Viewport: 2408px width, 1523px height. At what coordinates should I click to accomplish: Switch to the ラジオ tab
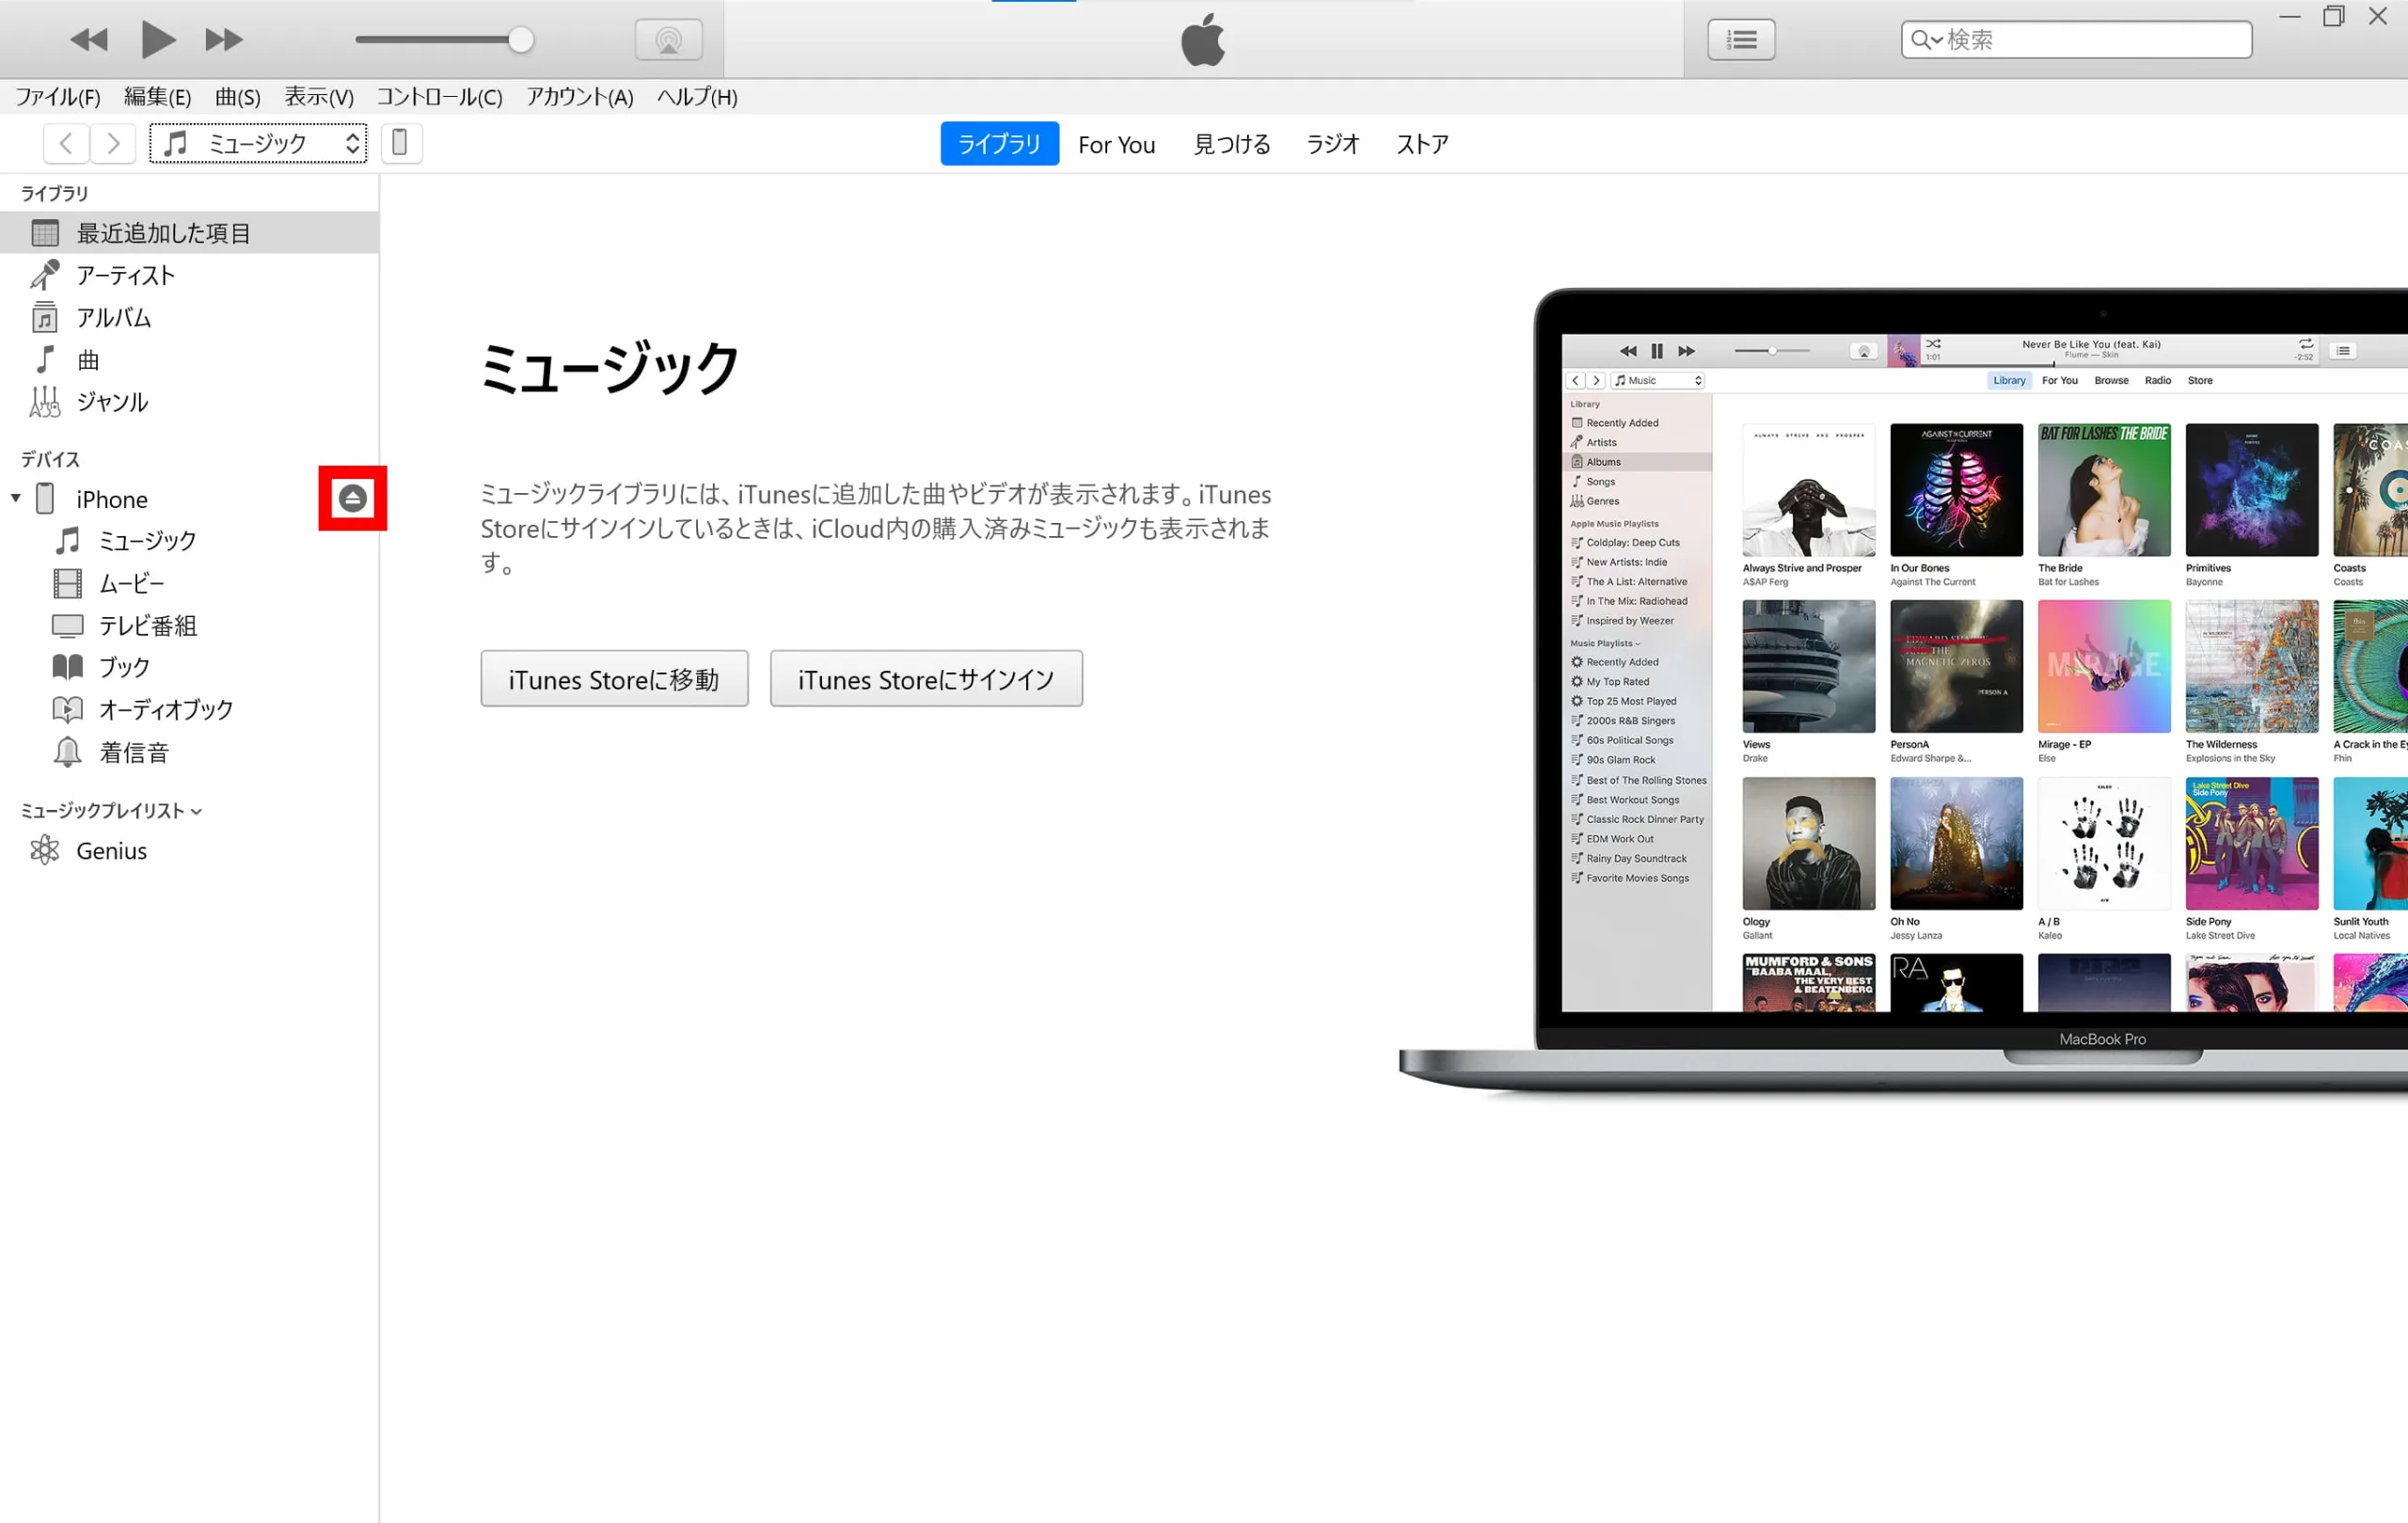[x=1333, y=145]
